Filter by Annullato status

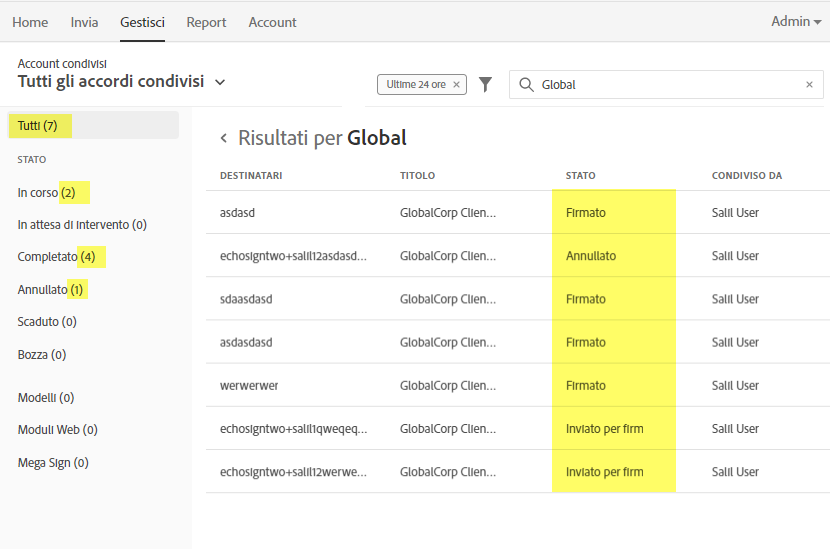[51, 290]
